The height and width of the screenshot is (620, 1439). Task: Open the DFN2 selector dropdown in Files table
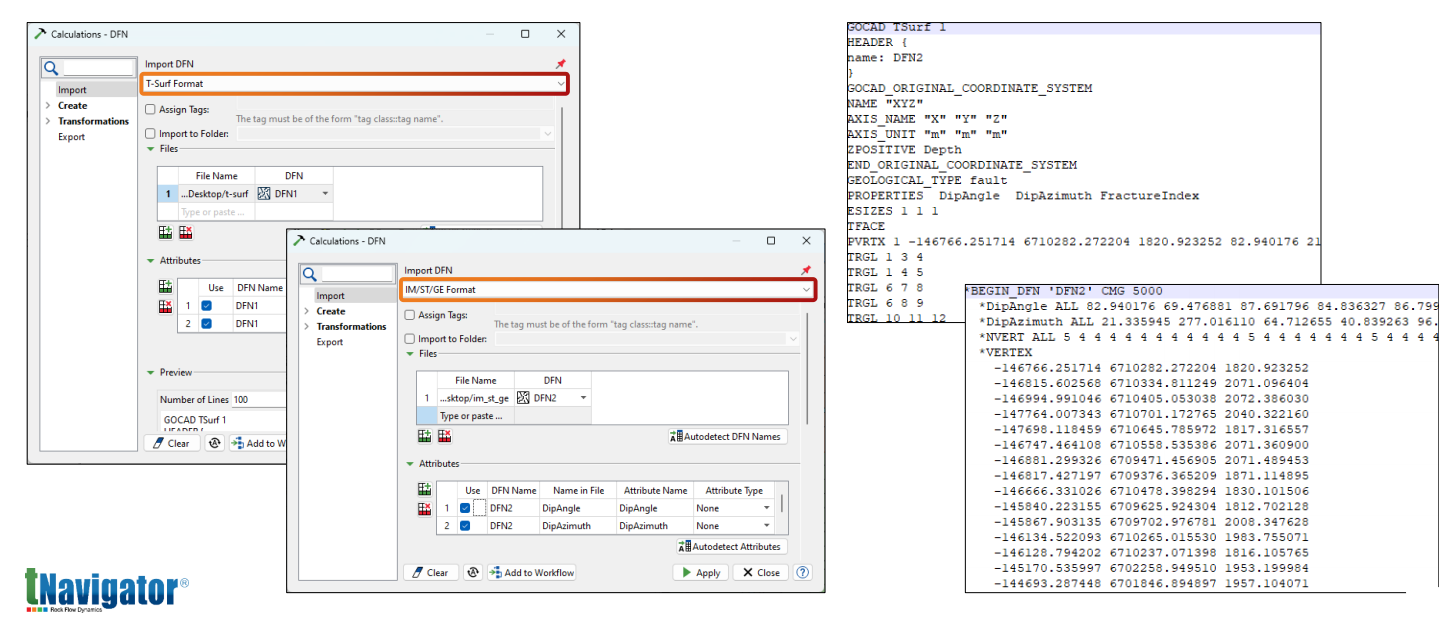point(583,398)
